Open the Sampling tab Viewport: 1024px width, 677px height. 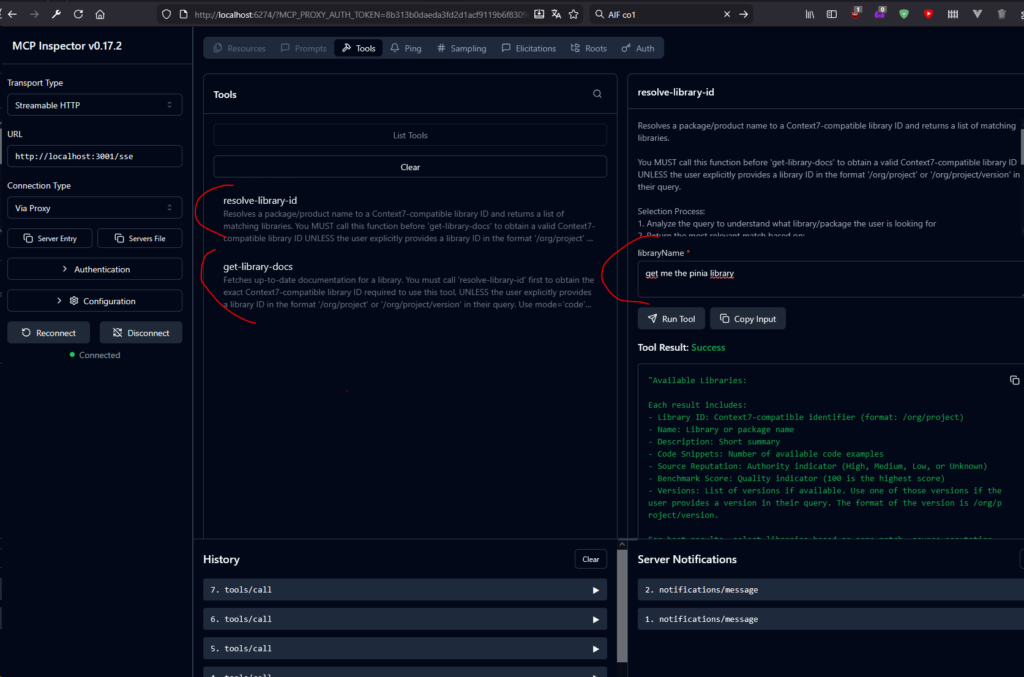461,48
